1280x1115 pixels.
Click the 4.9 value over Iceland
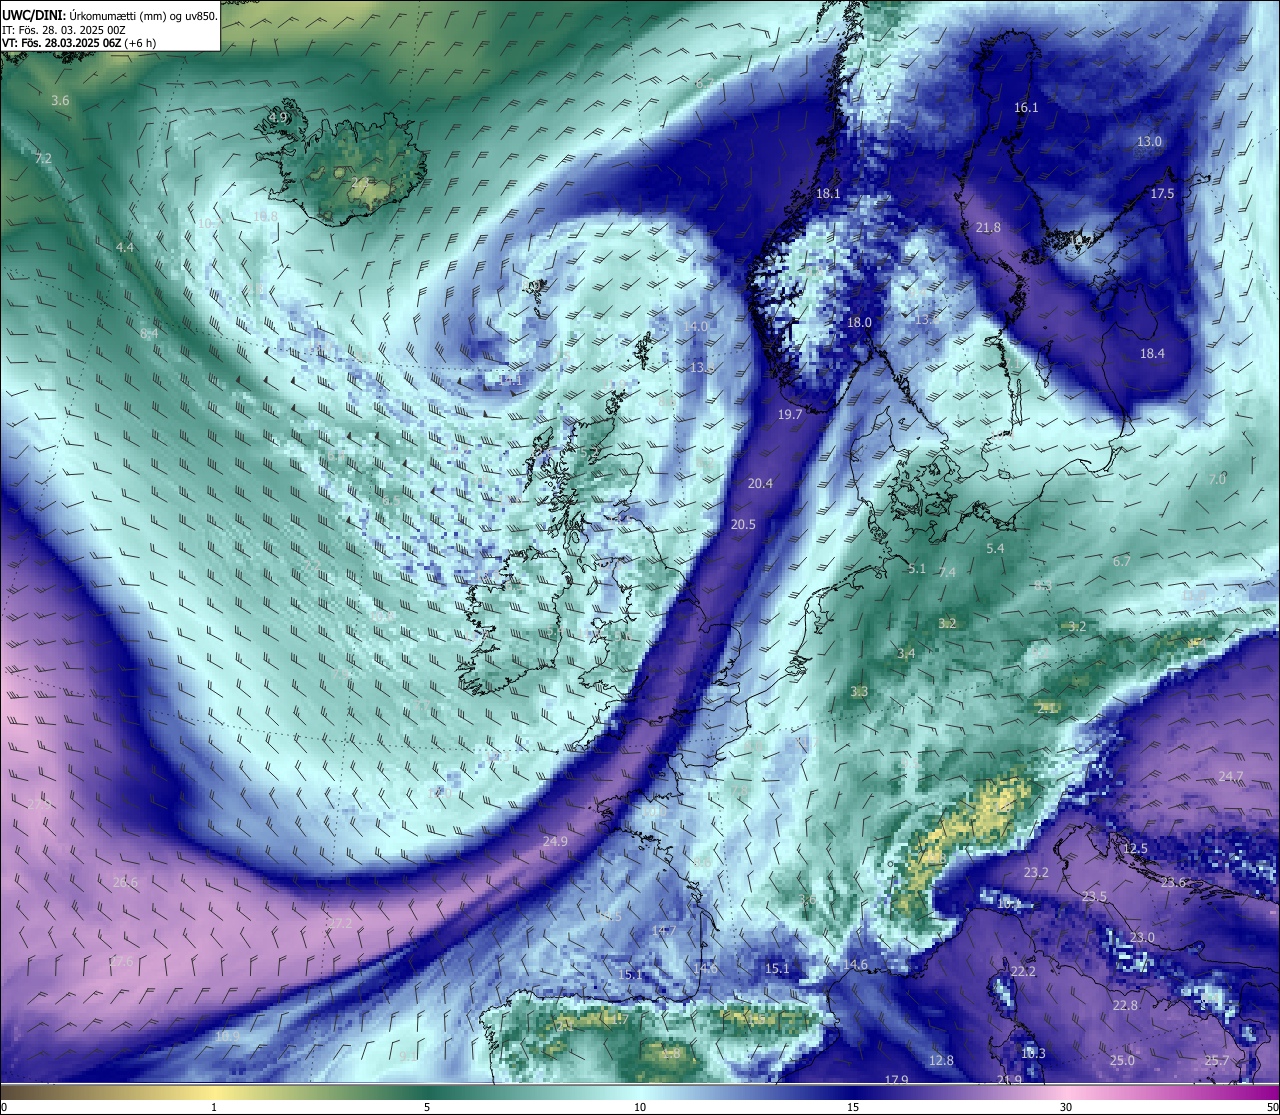278,117
